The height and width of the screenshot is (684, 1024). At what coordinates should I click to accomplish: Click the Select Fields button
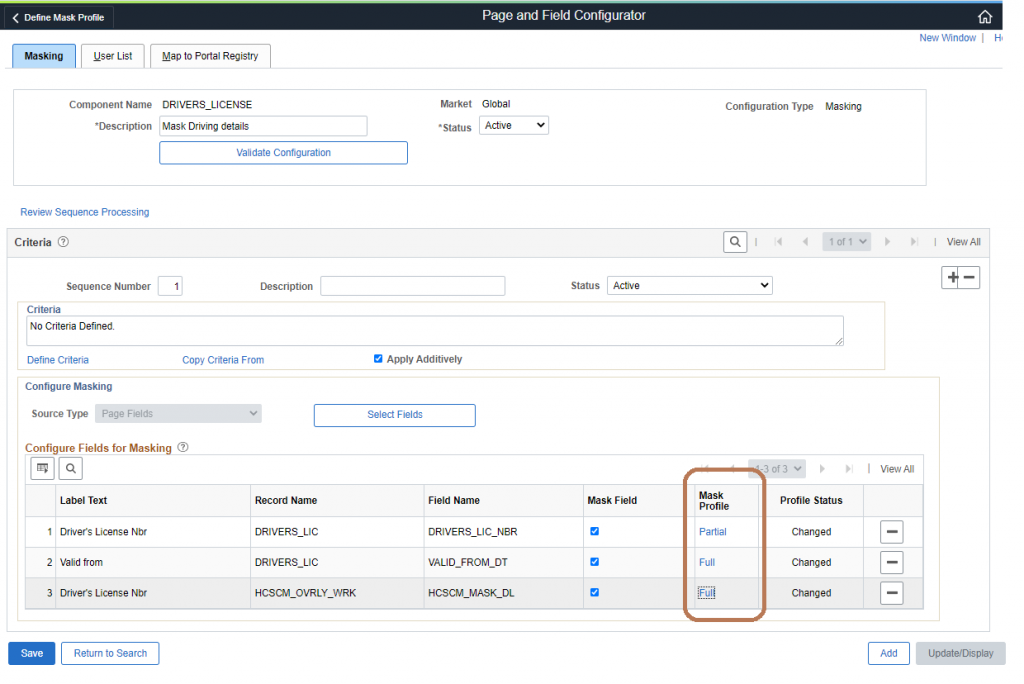(x=394, y=415)
